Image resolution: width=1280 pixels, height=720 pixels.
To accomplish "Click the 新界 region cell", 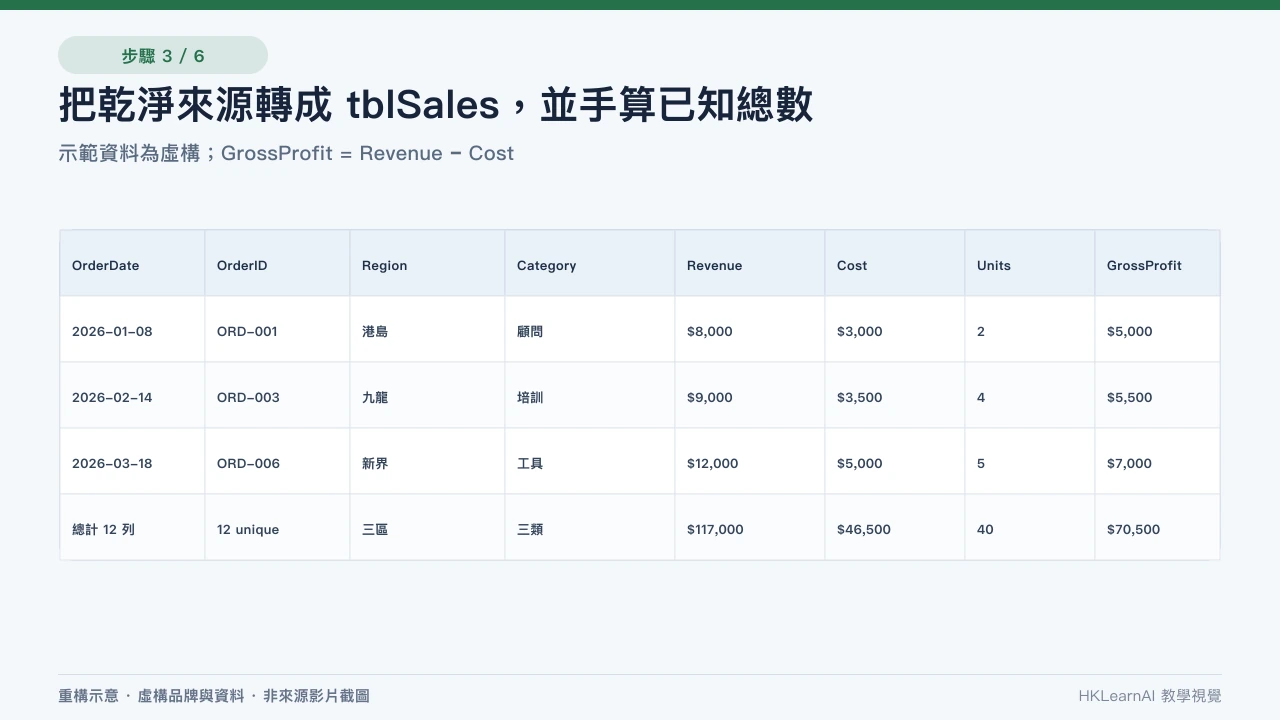I will coord(427,461).
